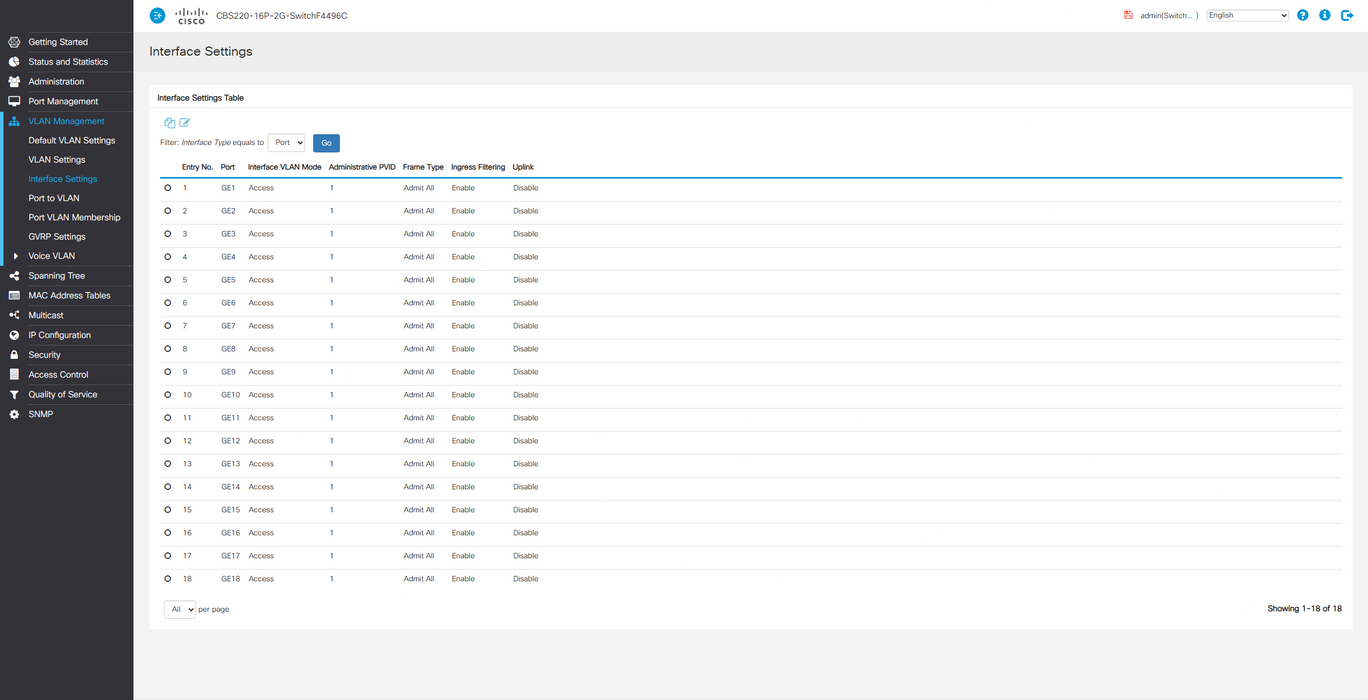Click the Port Management monitor icon
This screenshot has height=700, width=1368.
click(x=14, y=101)
